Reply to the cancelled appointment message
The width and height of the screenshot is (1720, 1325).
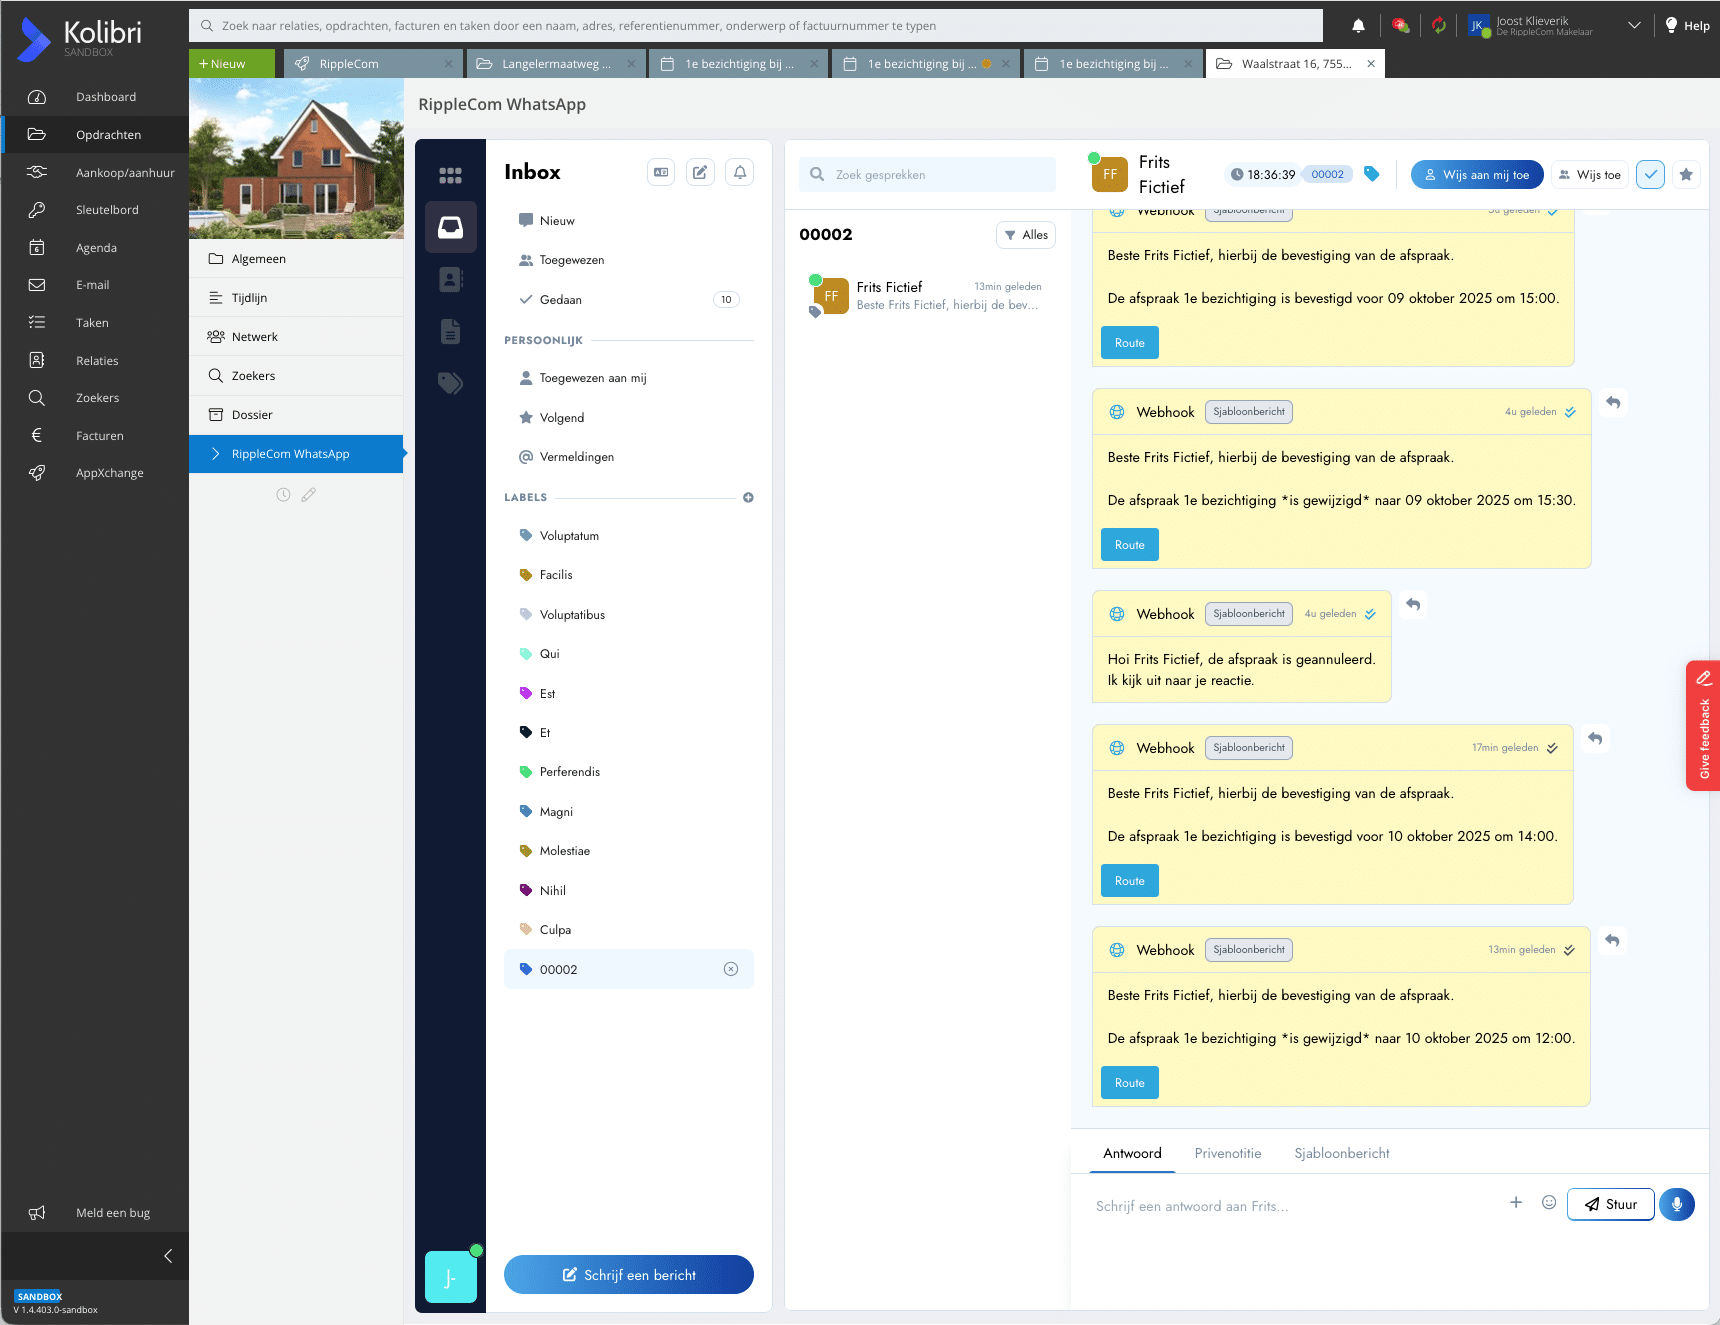[1413, 604]
